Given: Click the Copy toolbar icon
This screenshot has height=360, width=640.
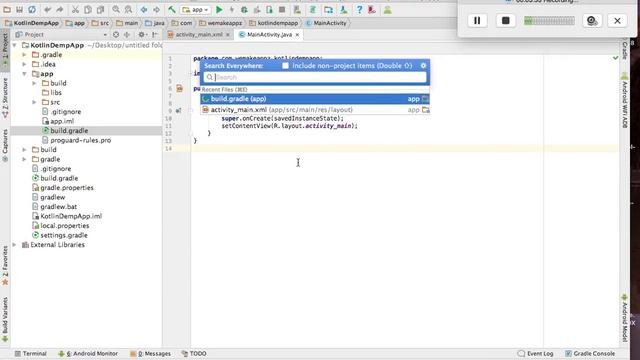Looking at the screenshot, I should click(x=88, y=9).
